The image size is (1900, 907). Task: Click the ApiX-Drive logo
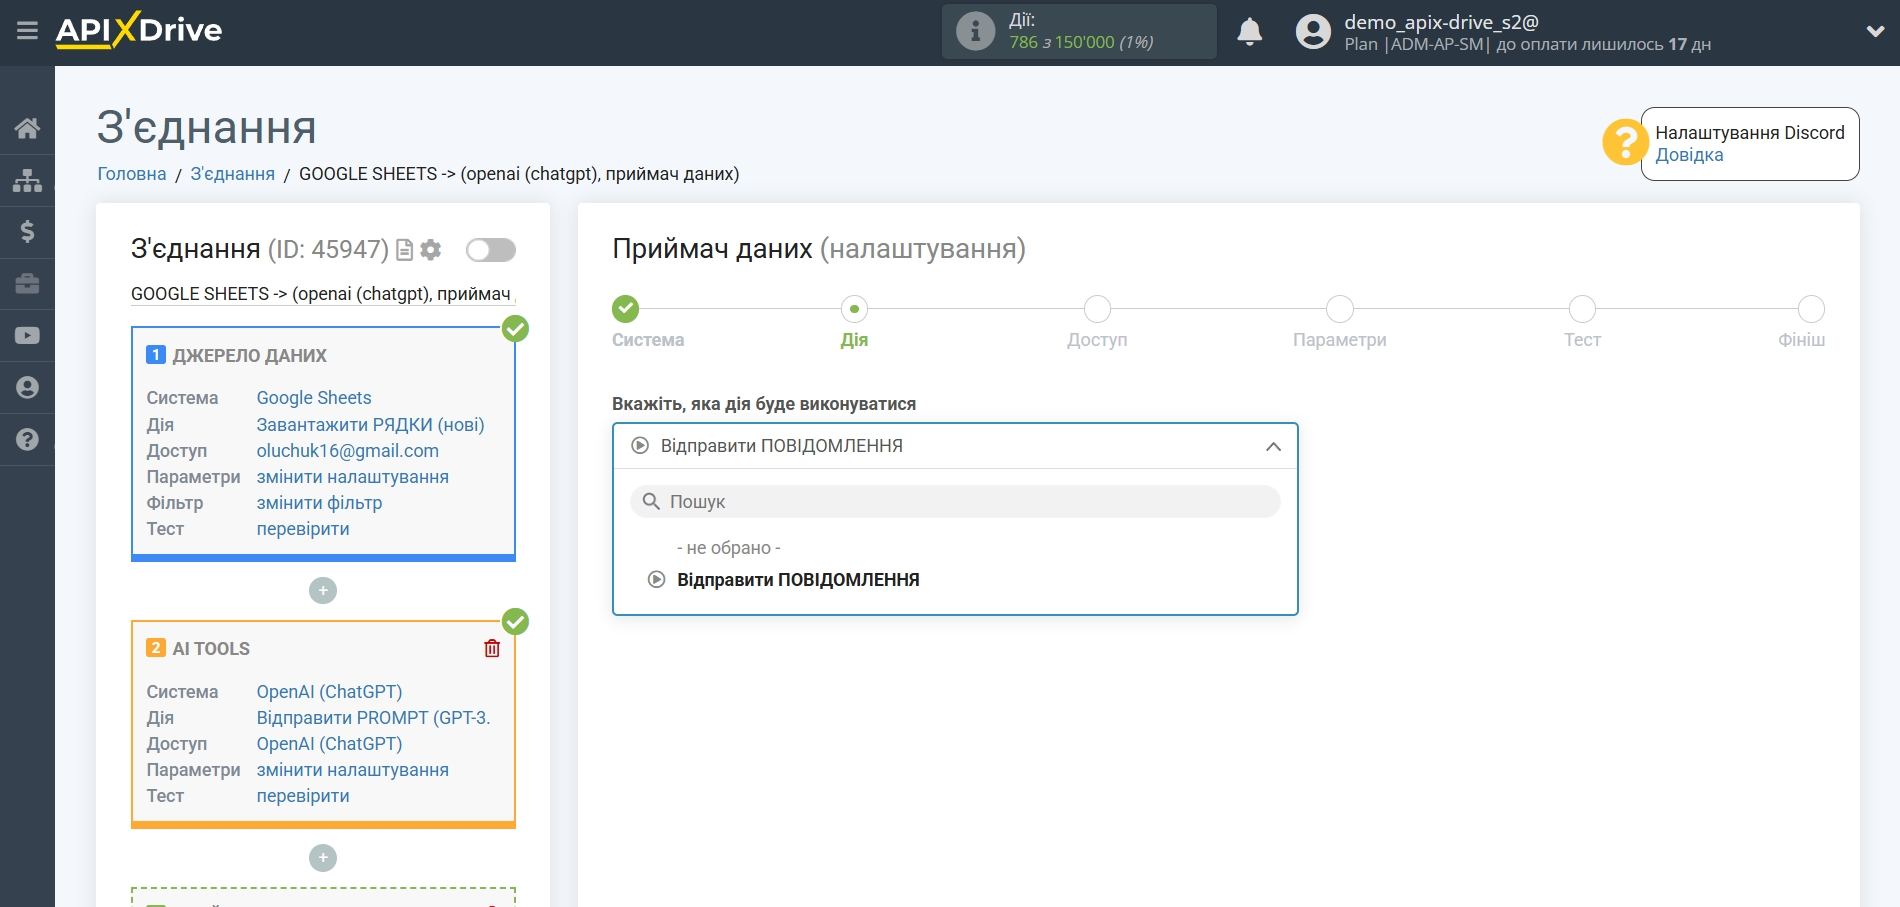click(139, 30)
